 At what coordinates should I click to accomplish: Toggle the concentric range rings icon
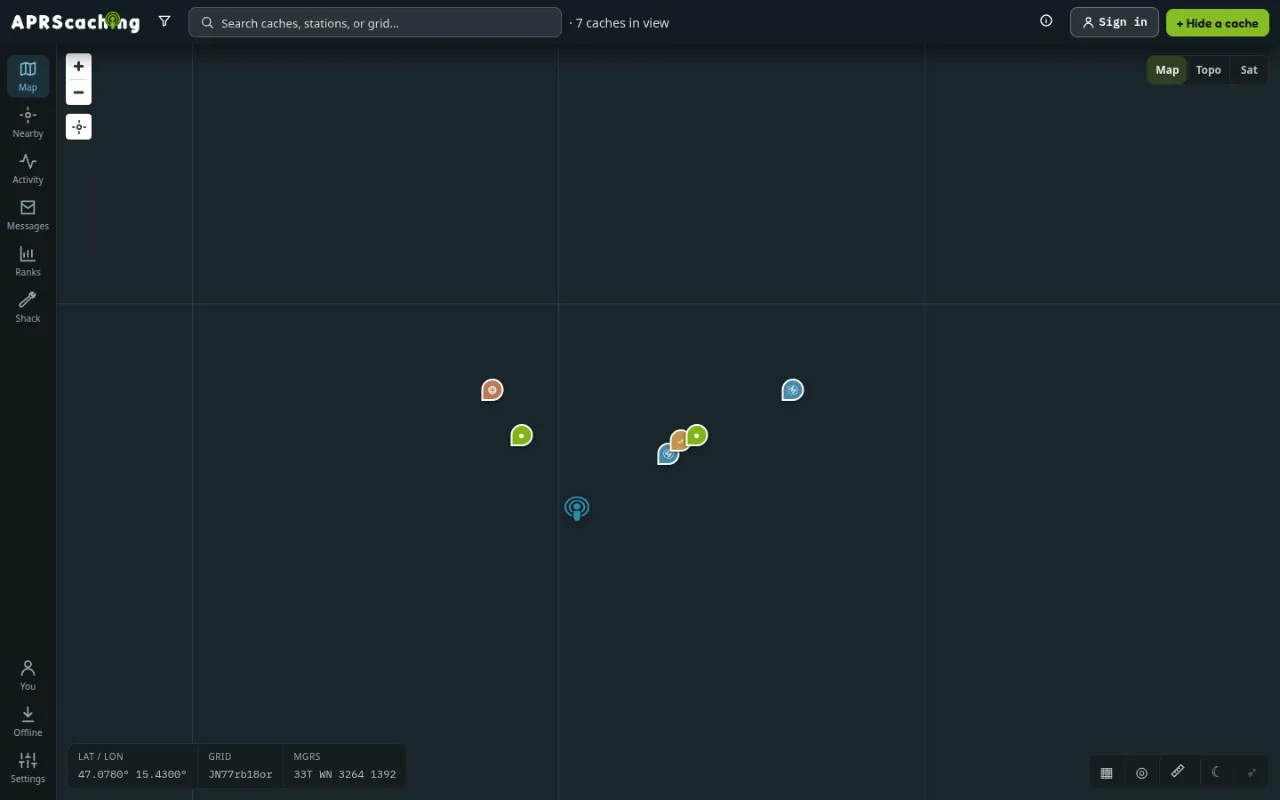point(1142,772)
